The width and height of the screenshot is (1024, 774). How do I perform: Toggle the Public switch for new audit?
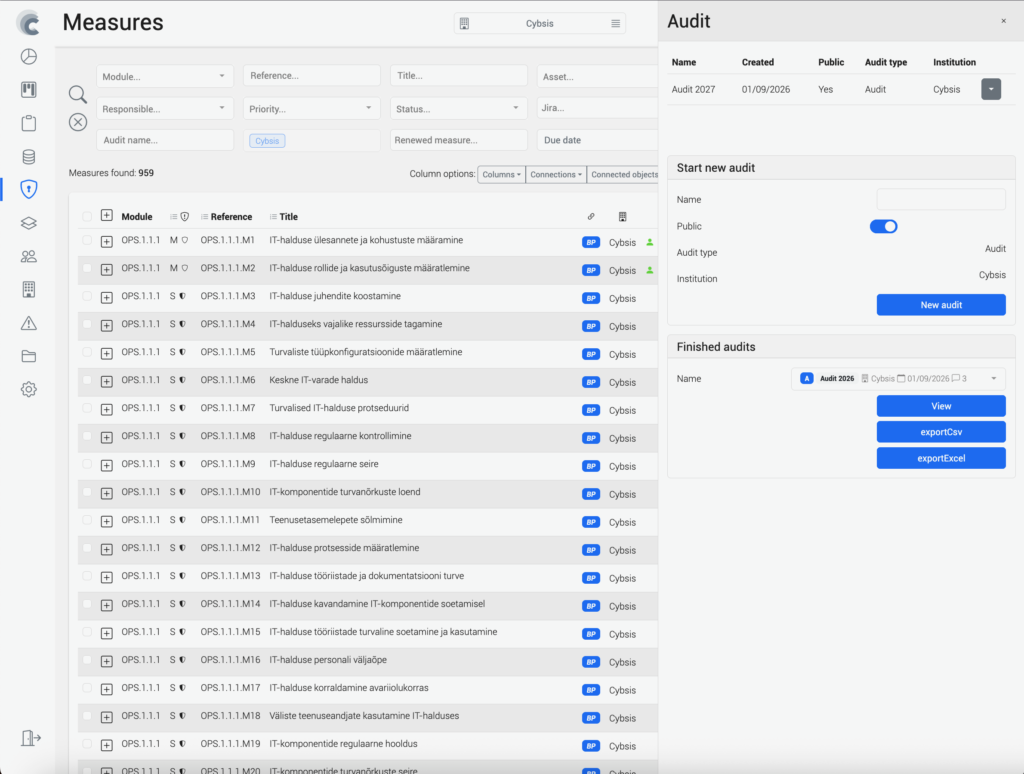click(x=883, y=226)
